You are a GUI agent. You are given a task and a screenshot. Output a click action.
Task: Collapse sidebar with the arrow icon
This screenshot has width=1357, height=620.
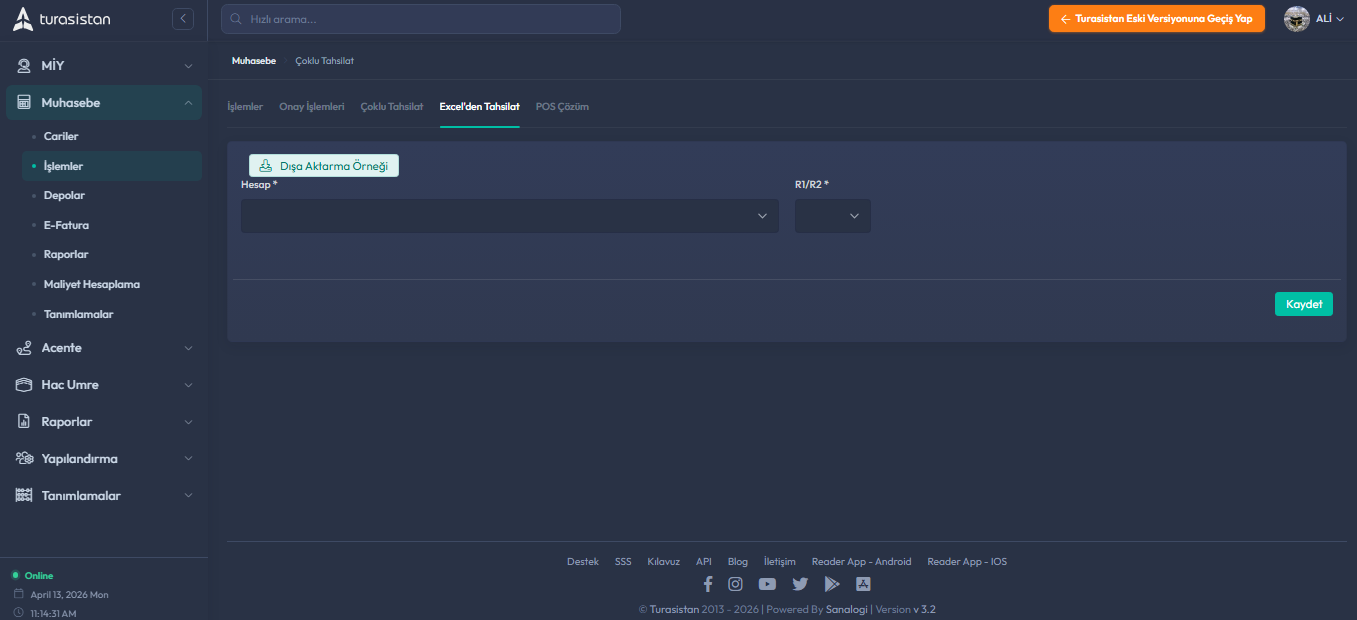(x=182, y=19)
